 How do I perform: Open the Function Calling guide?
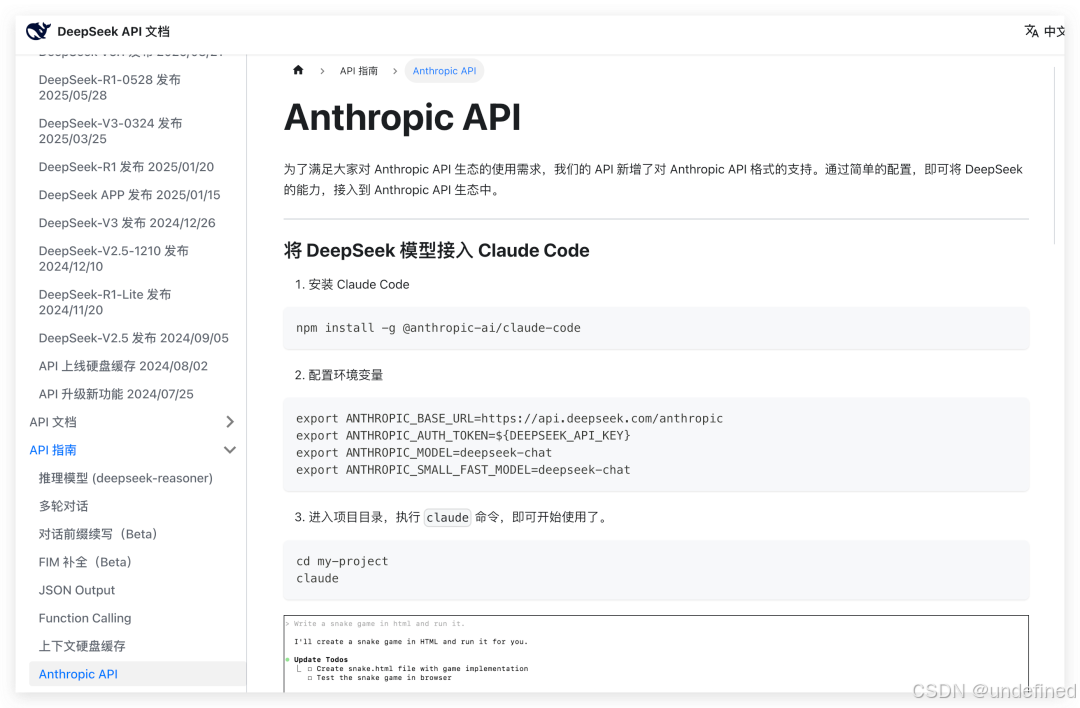tap(85, 618)
